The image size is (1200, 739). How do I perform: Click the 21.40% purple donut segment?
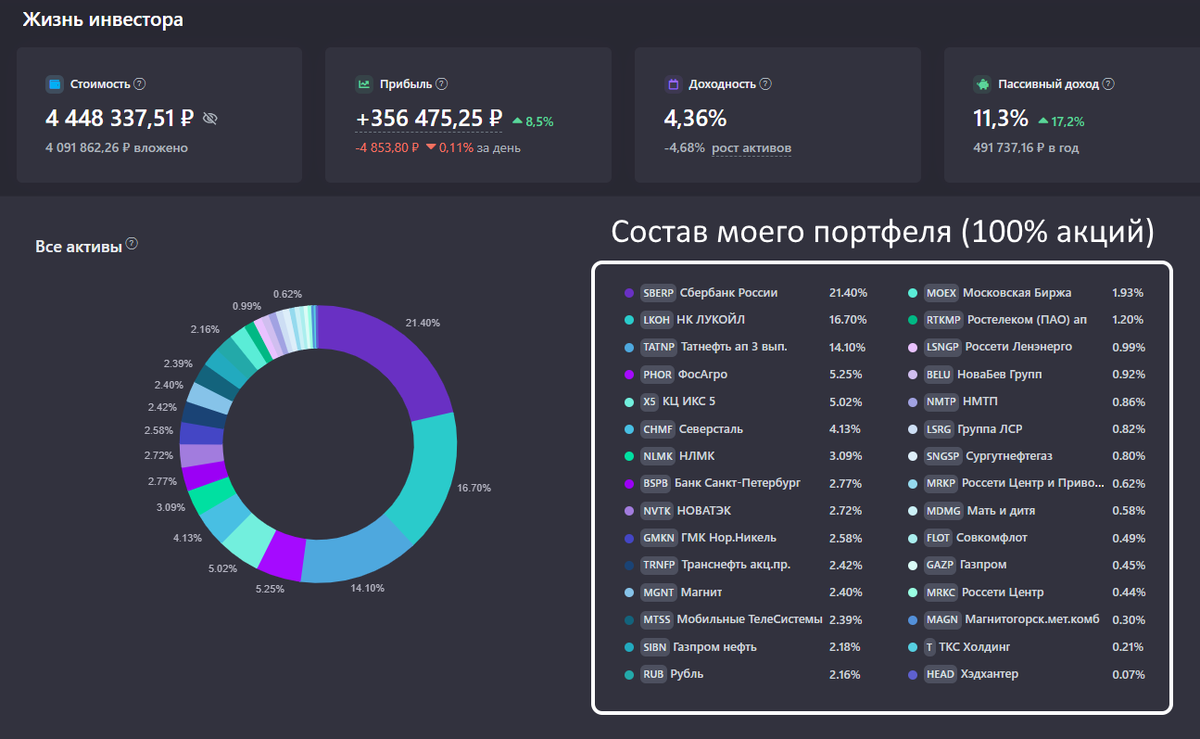pos(392,358)
